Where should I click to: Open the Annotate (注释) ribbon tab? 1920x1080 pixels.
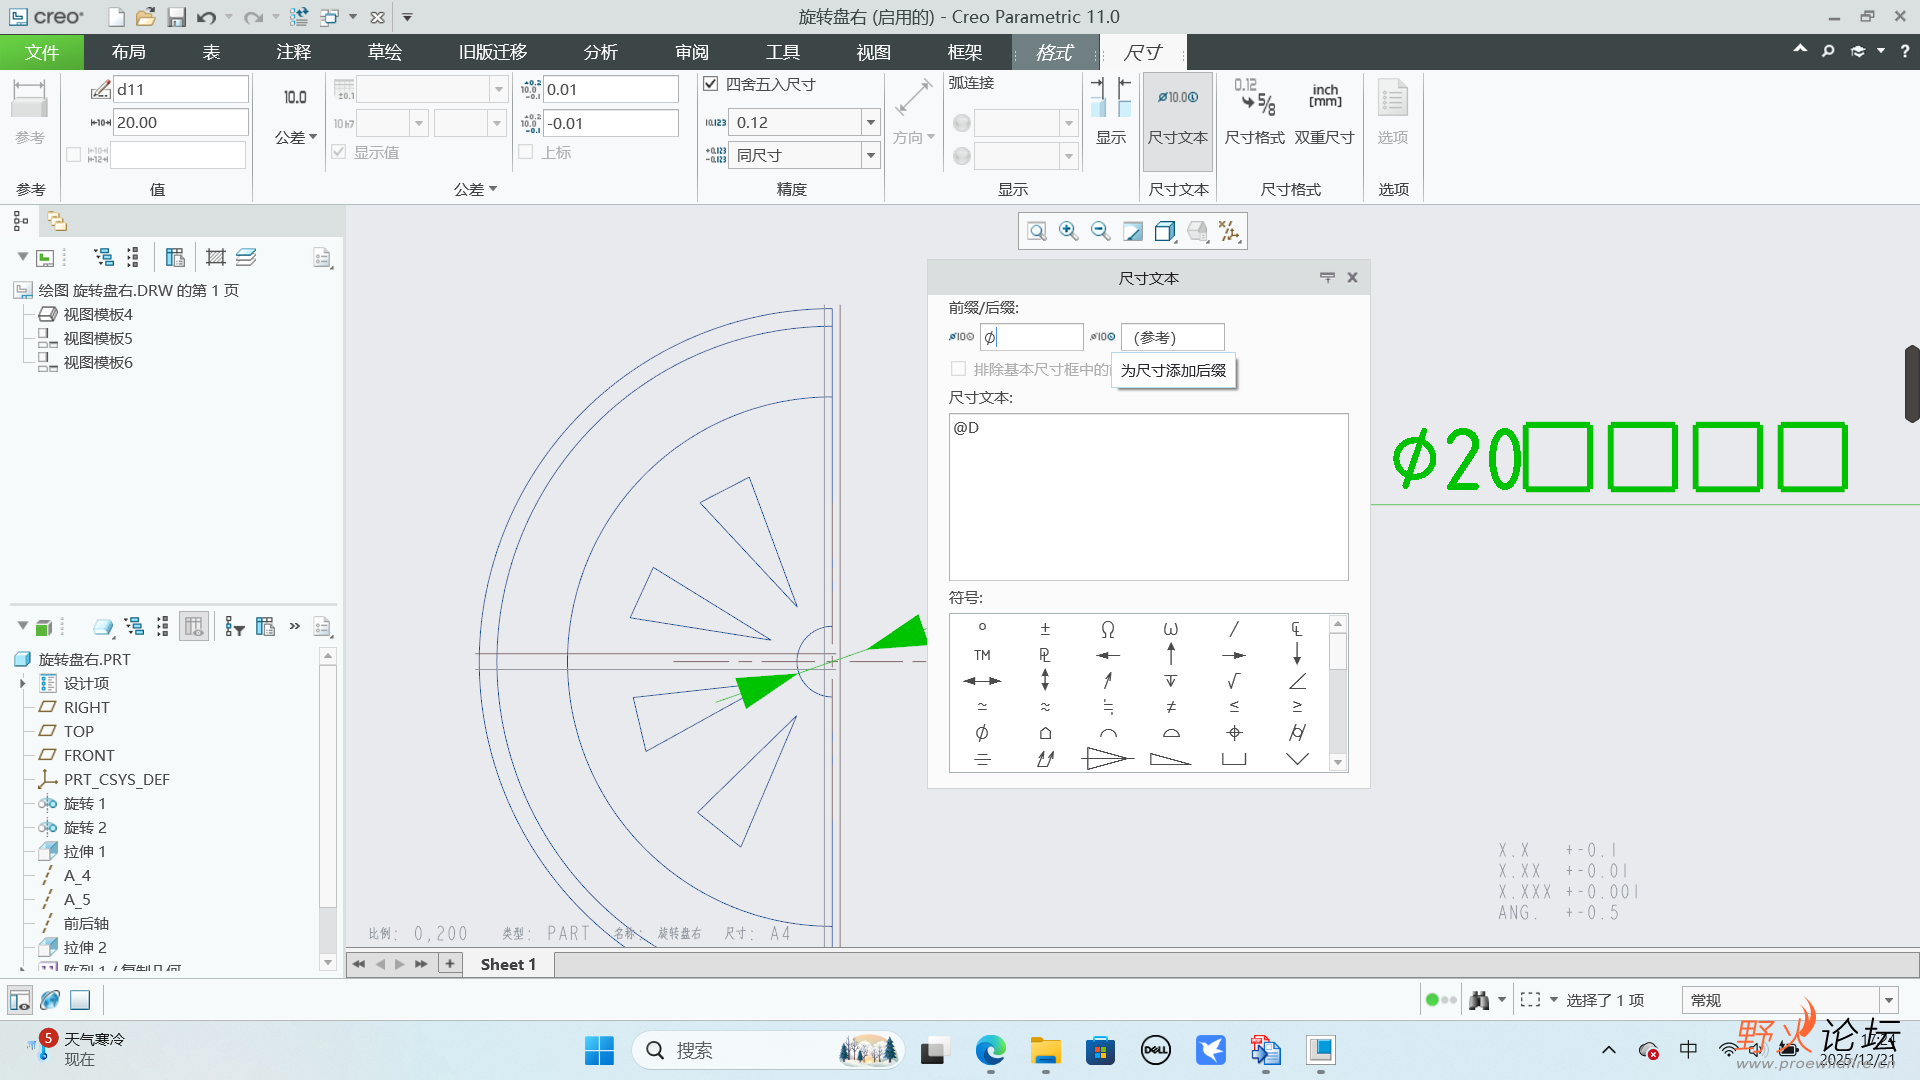tap(294, 52)
